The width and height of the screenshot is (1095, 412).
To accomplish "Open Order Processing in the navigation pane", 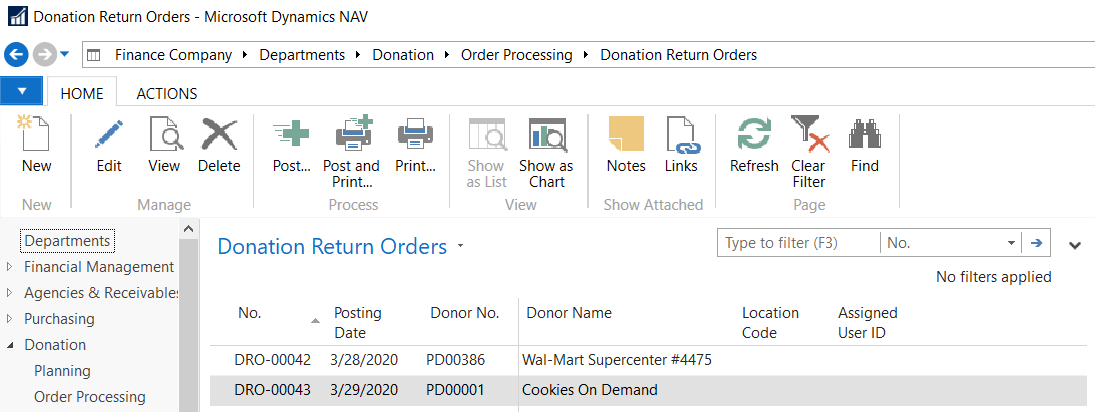I will (x=90, y=397).
